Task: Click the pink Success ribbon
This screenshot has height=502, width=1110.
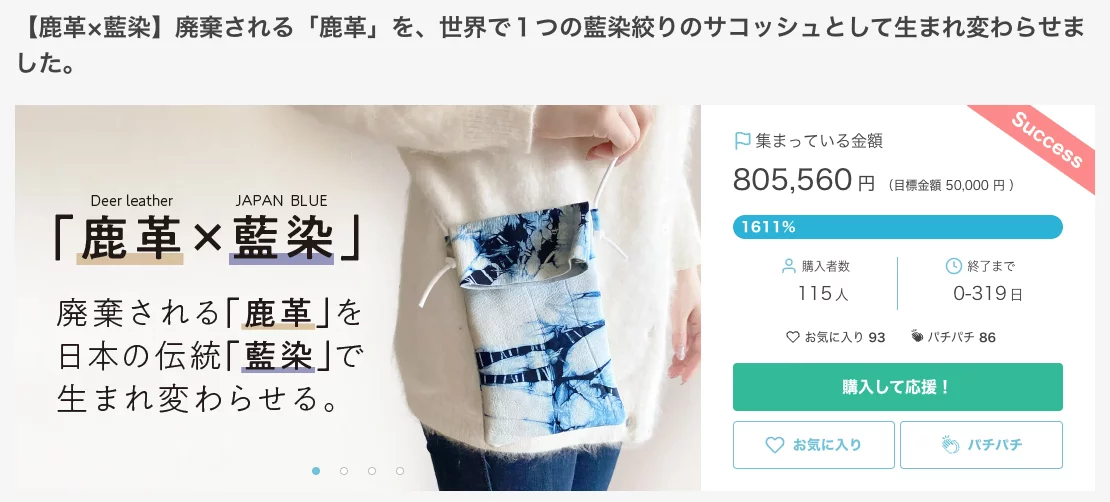Action: coord(1046,140)
